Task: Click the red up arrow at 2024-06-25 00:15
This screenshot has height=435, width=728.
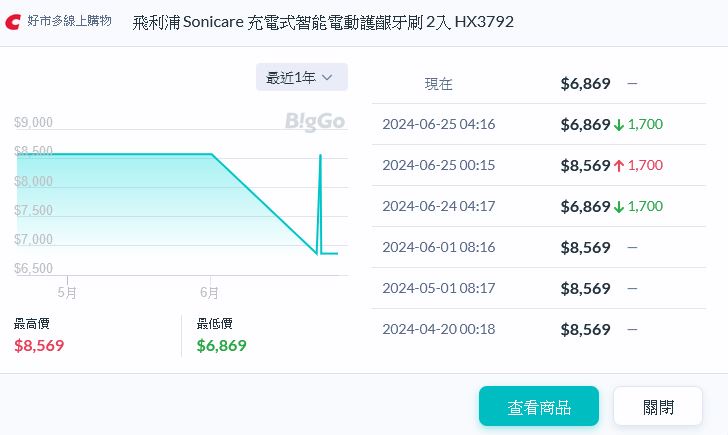Action: tap(619, 165)
